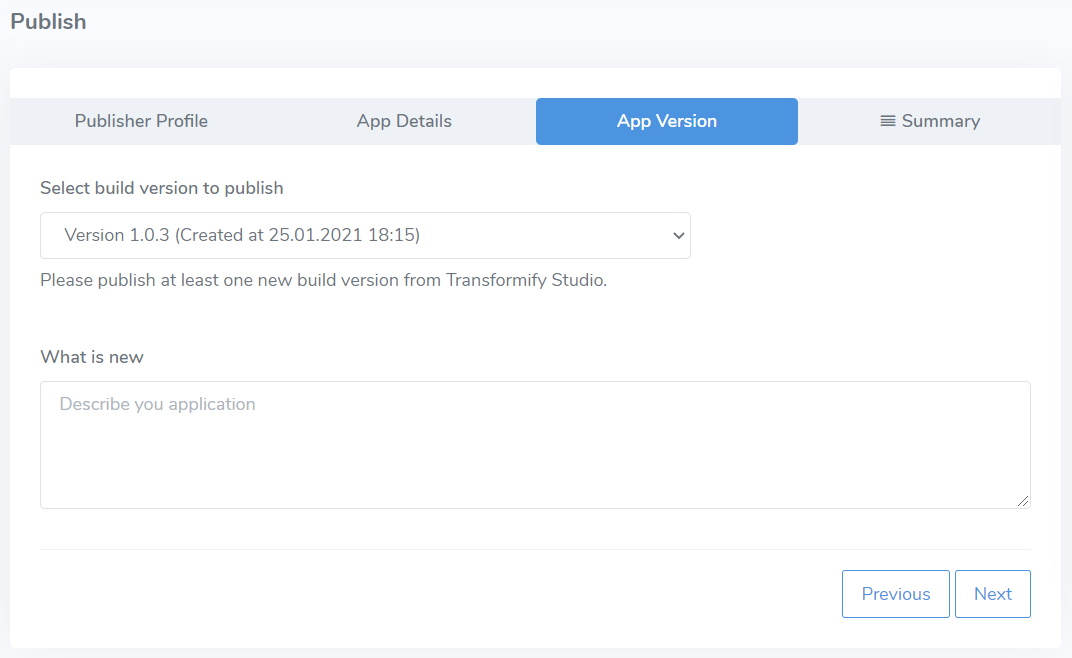The image size is (1072, 658).
Task: Focus the What is new text area
Action: [x=535, y=445]
